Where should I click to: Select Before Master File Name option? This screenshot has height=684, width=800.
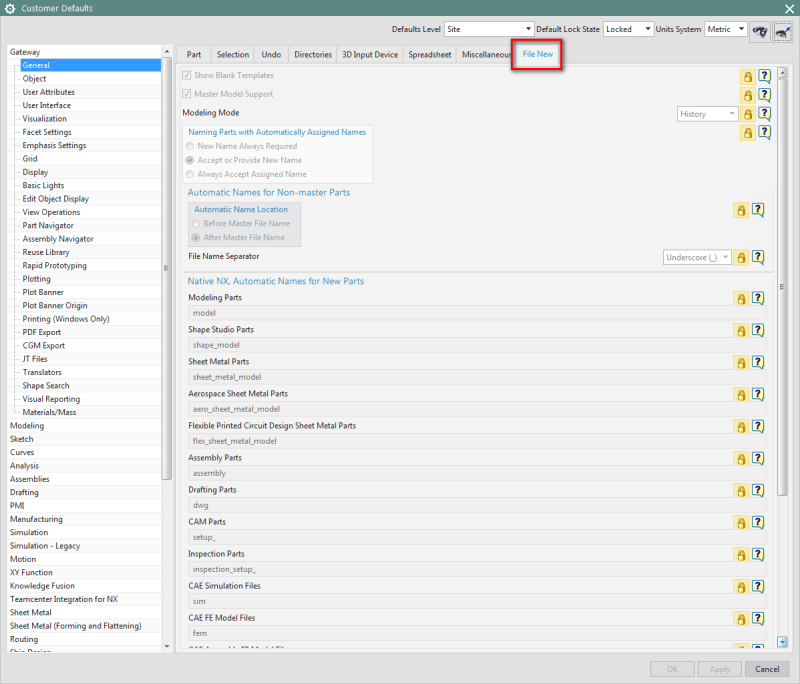tap(196, 224)
